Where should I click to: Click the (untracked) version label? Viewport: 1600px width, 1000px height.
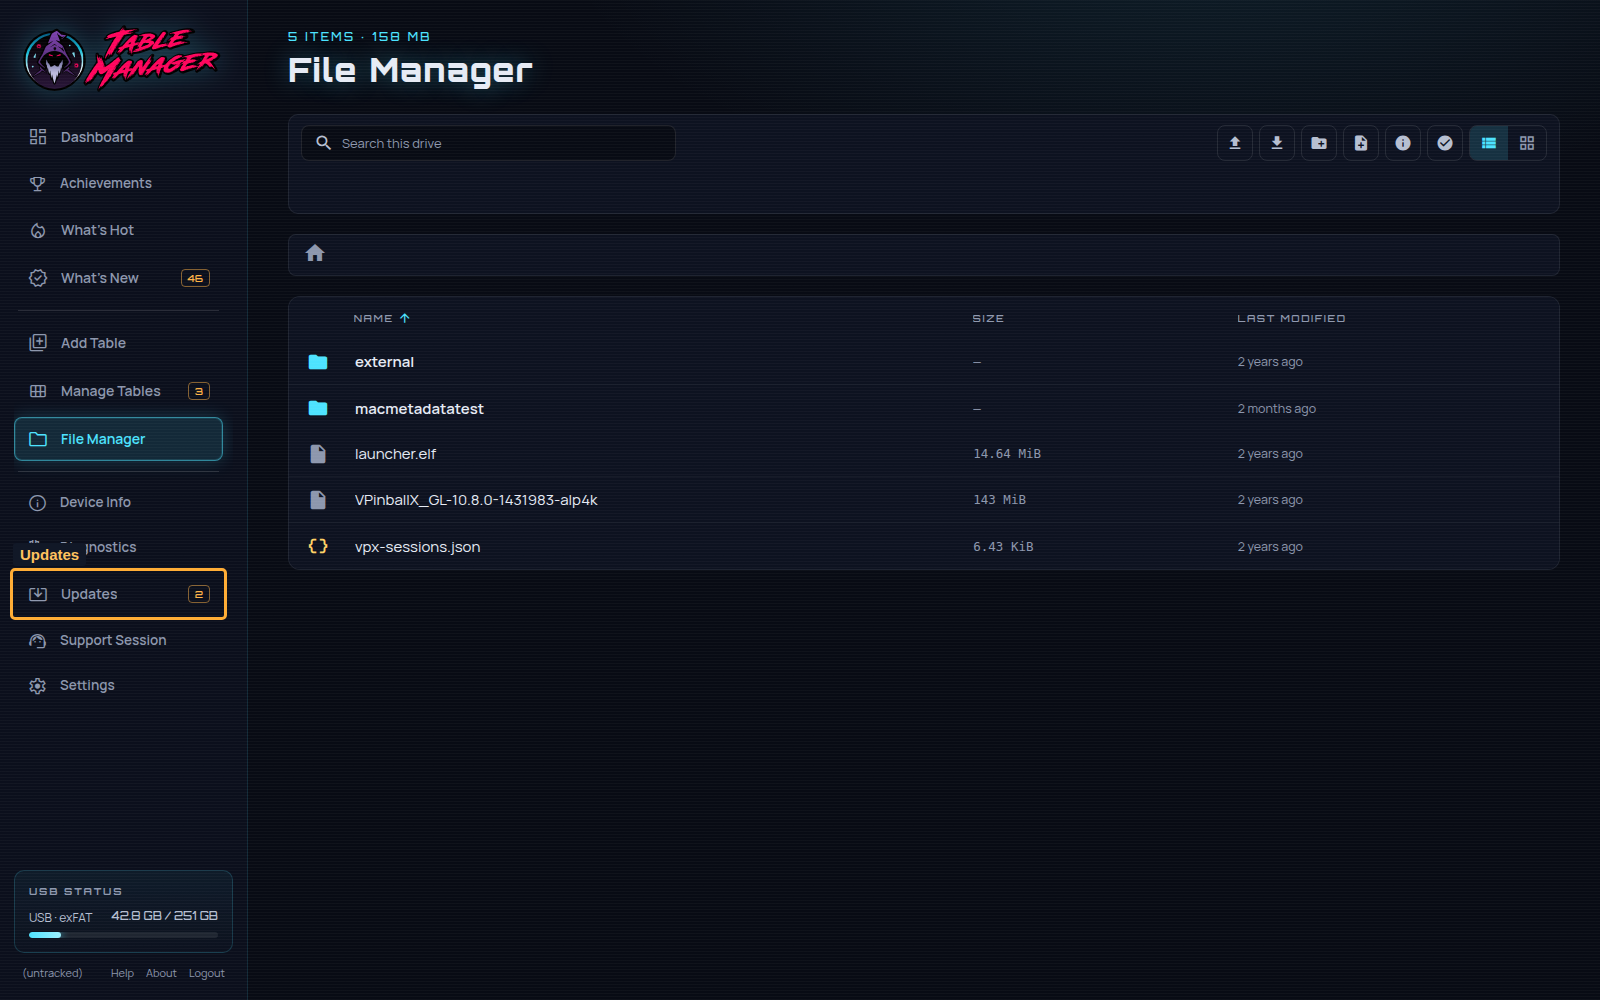(53, 973)
